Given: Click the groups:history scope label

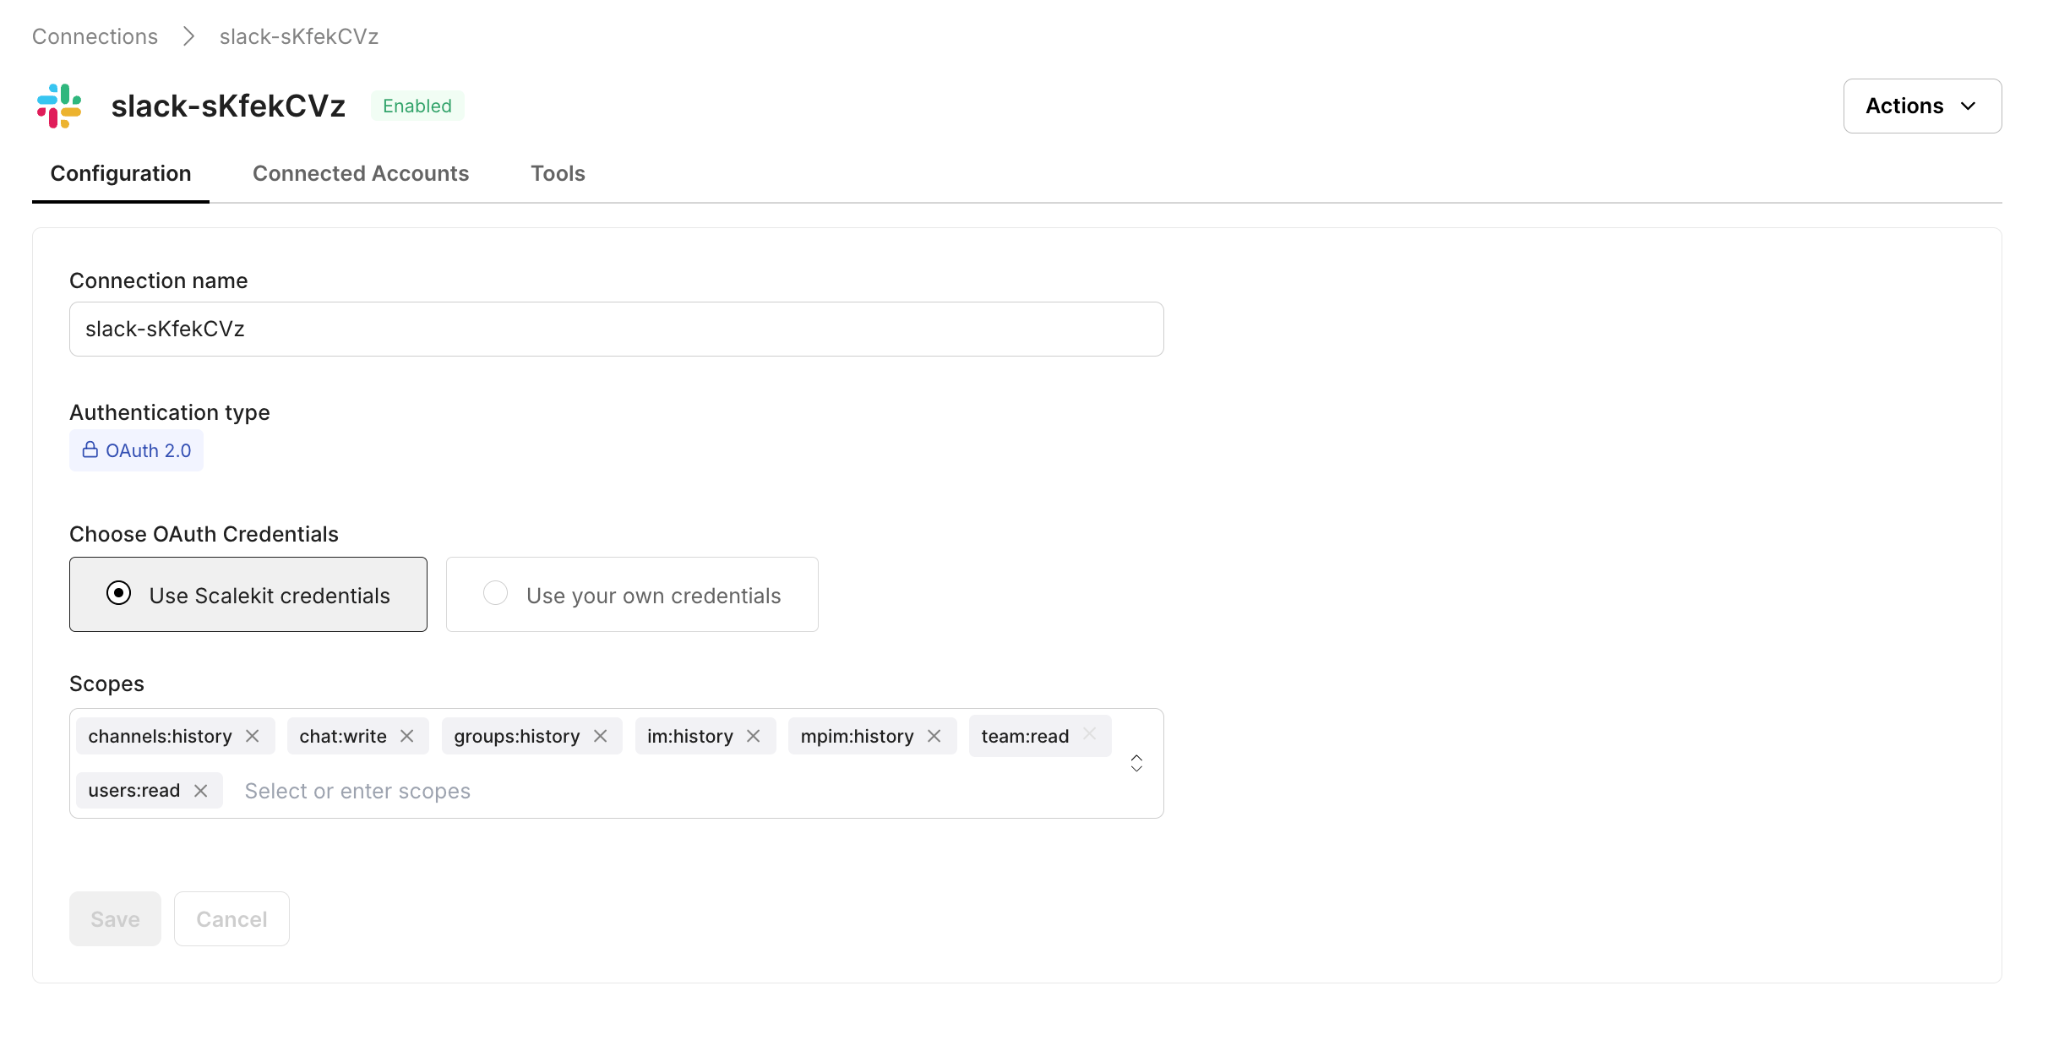Looking at the screenshot, I should click(517, 736).
